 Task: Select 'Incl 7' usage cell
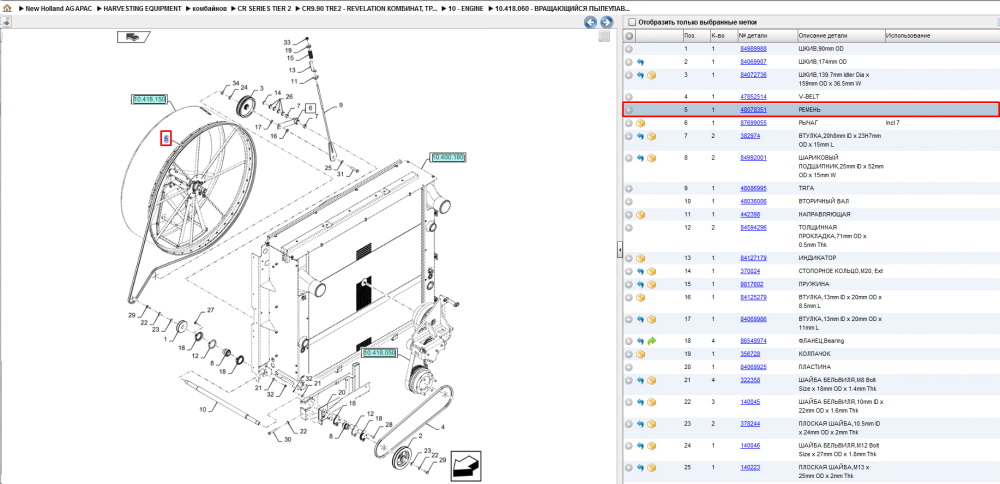coord(893,123)
